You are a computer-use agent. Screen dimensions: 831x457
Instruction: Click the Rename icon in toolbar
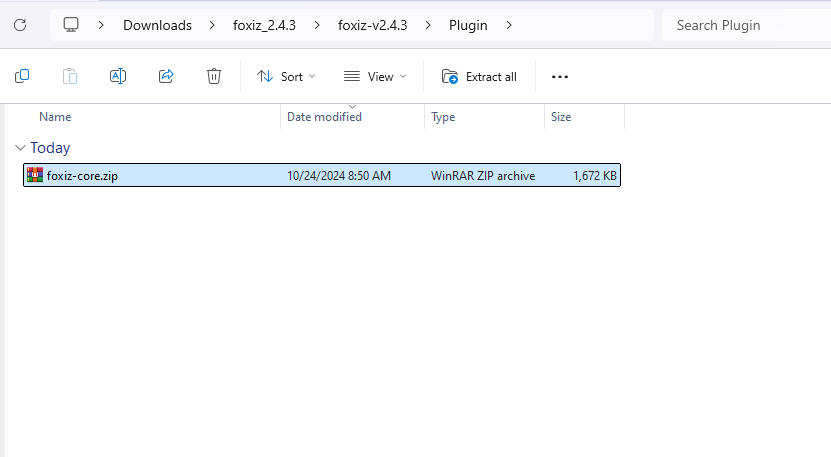pyautogui.click(x=118, y=76)
